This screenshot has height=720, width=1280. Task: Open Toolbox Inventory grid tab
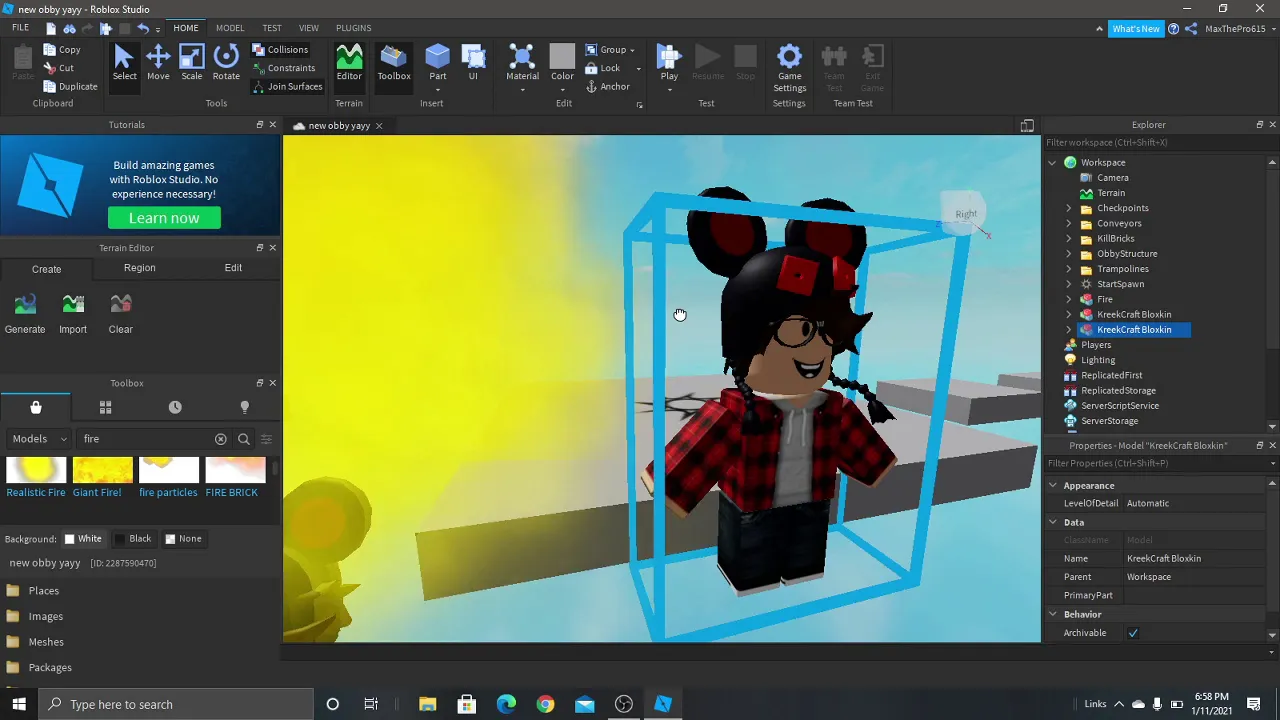click(105, 407)
